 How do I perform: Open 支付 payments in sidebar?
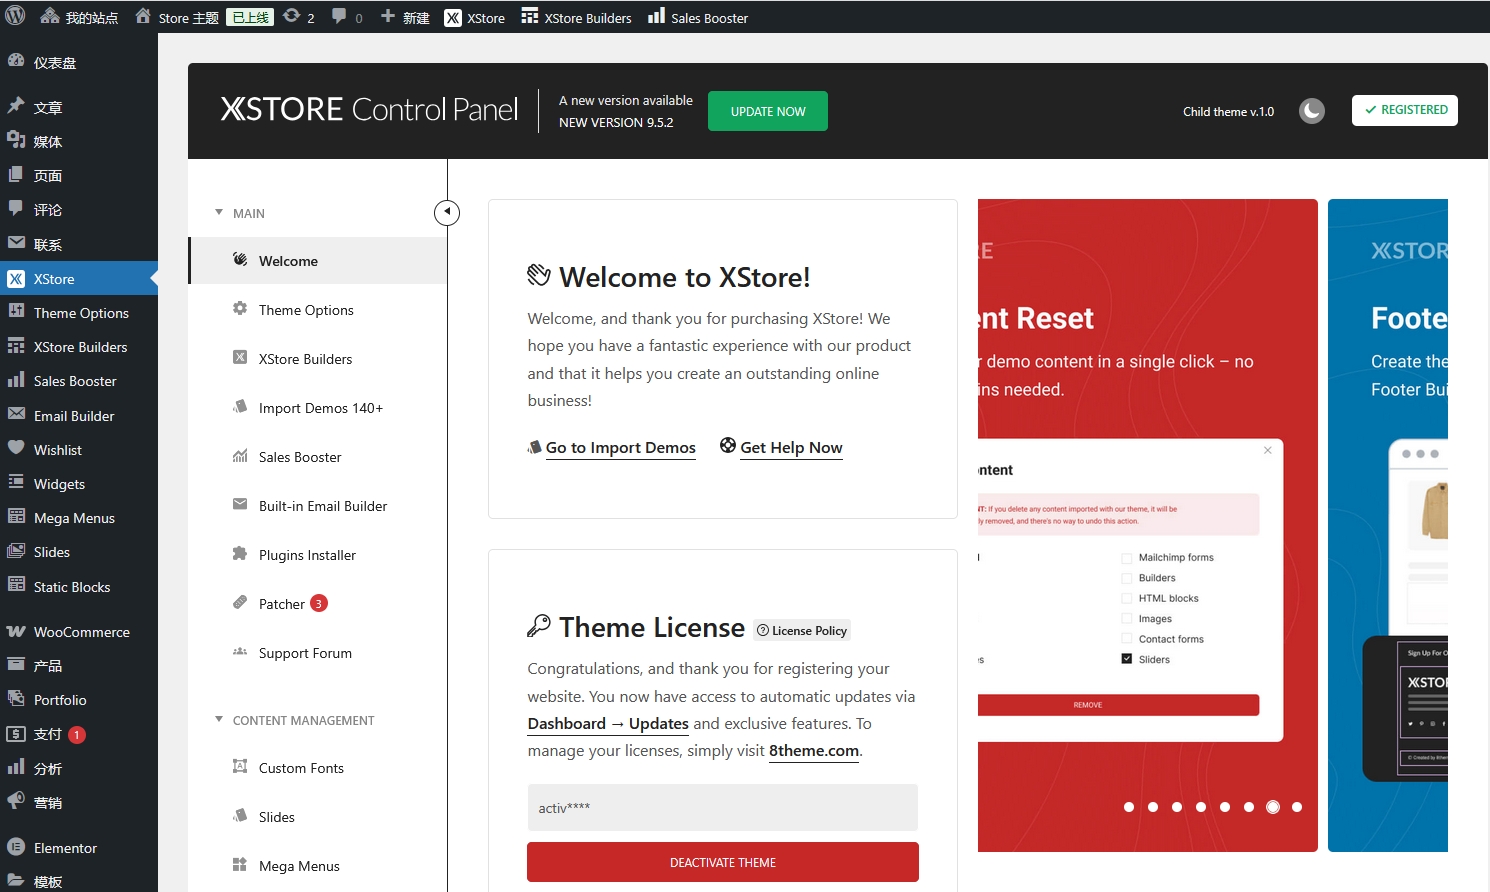pyautogui.click(x=79, y=734)
